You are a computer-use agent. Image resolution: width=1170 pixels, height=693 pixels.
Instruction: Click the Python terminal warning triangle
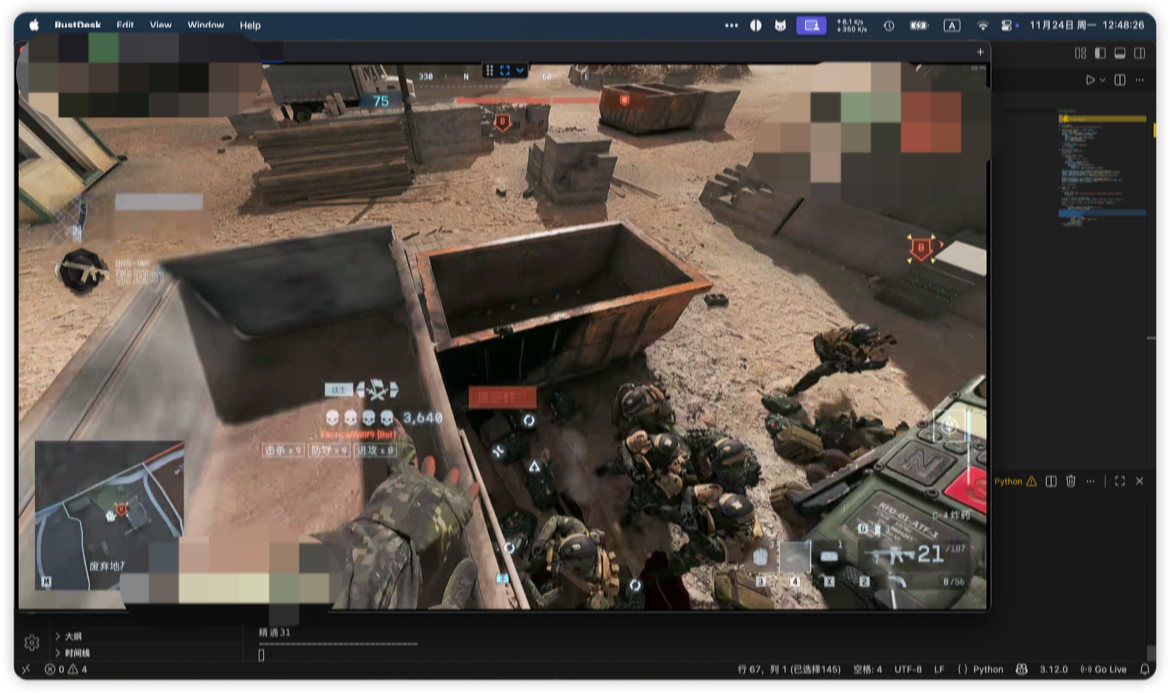coord(1031,481)
